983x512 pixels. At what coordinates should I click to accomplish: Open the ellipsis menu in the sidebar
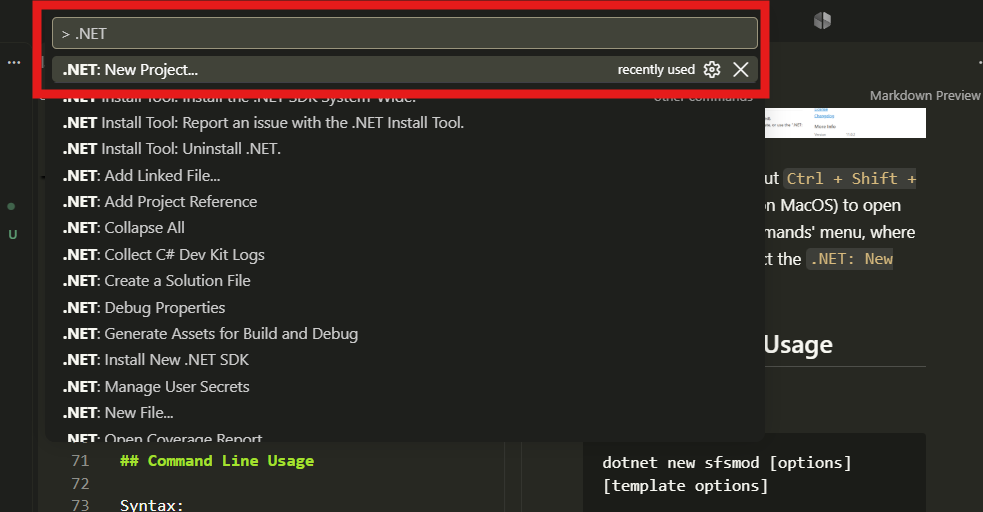tap(14, 63)
